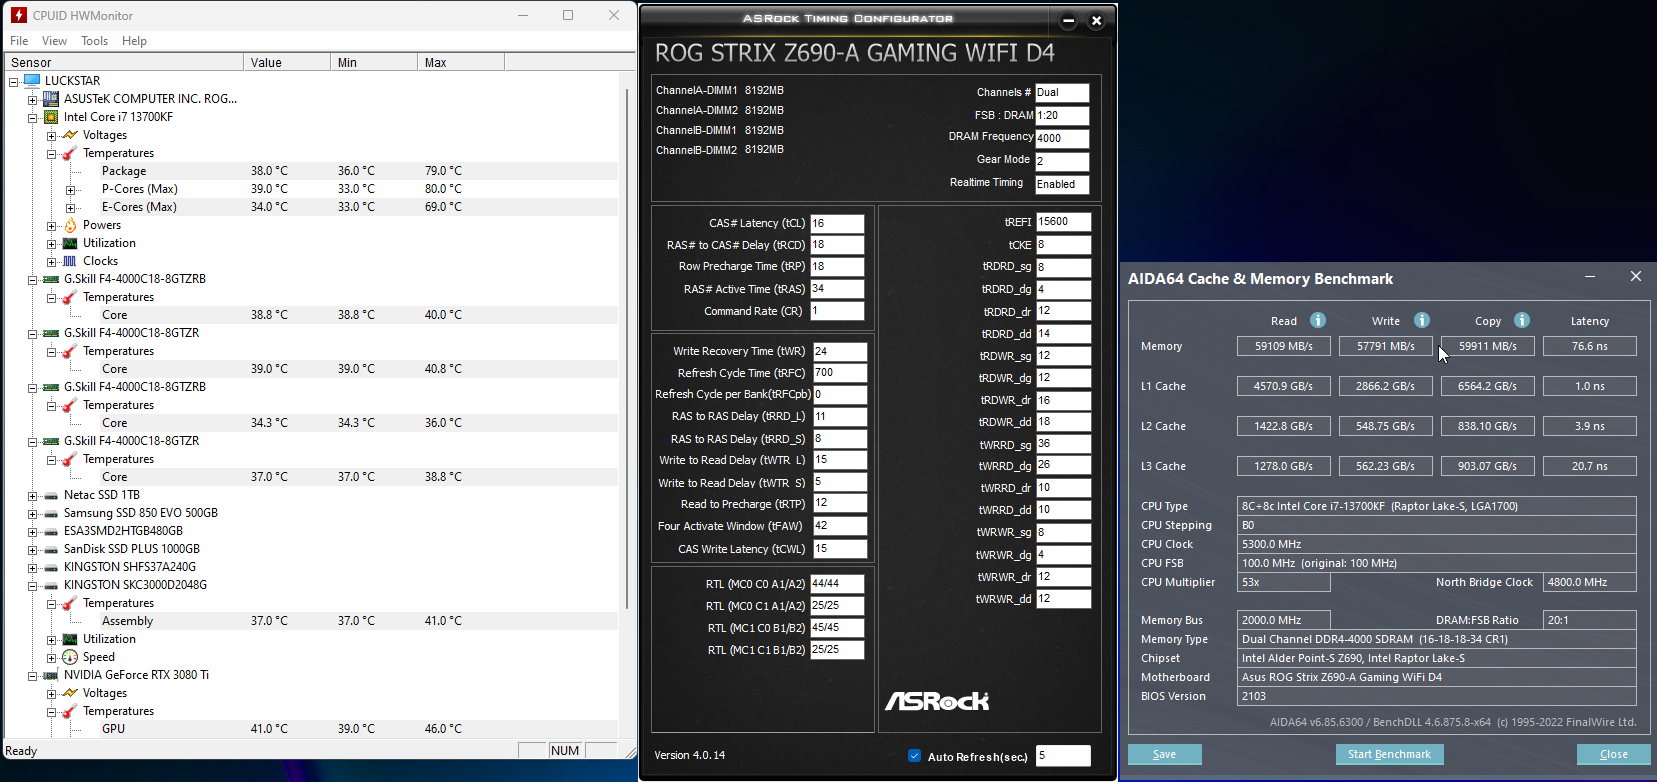Viewport: 1657px width, 782px height.
Task: Click the Command Rate (CR) field
Action: click(837, 311)
